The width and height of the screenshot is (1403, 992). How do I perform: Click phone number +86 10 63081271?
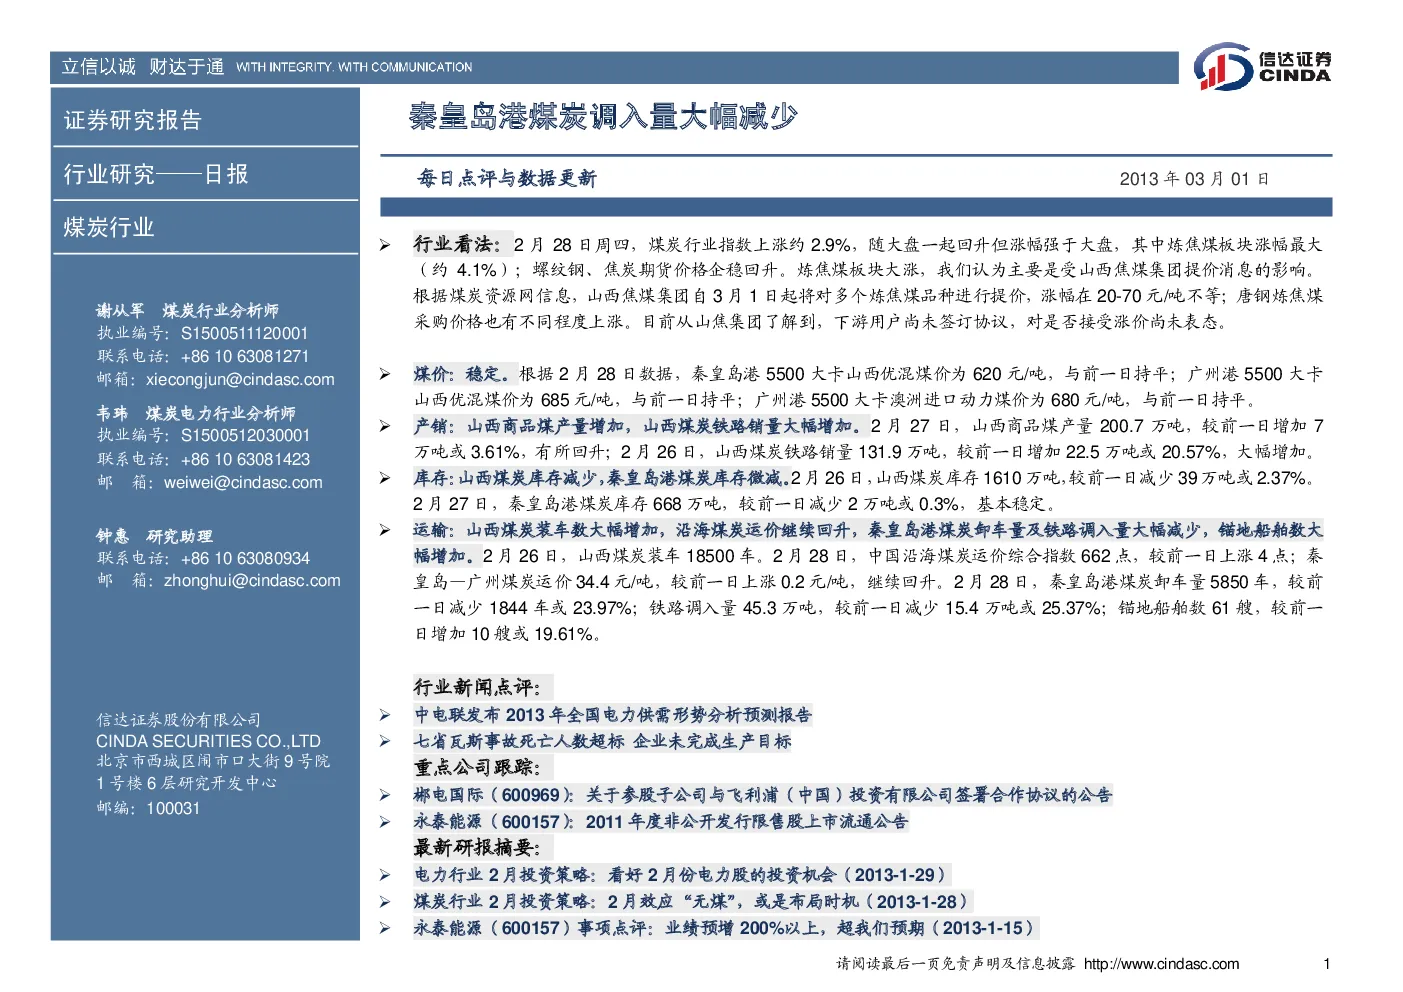click(x=245, y=356)
